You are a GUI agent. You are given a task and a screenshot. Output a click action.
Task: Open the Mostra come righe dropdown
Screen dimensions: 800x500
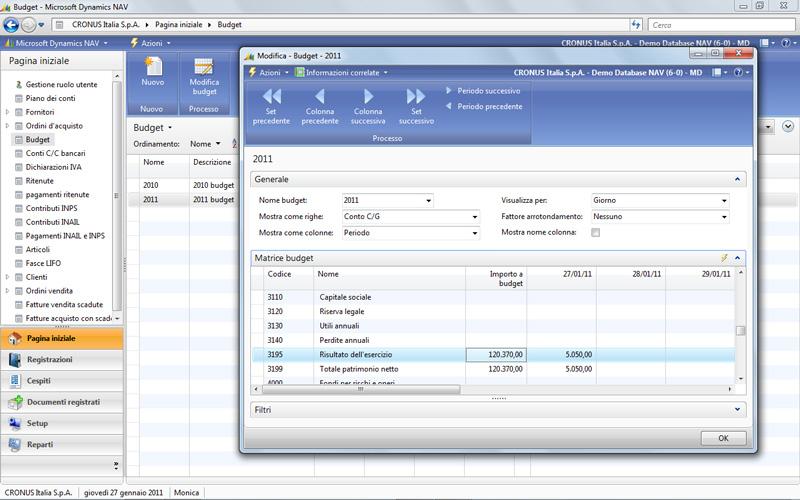tap(475, 217)
